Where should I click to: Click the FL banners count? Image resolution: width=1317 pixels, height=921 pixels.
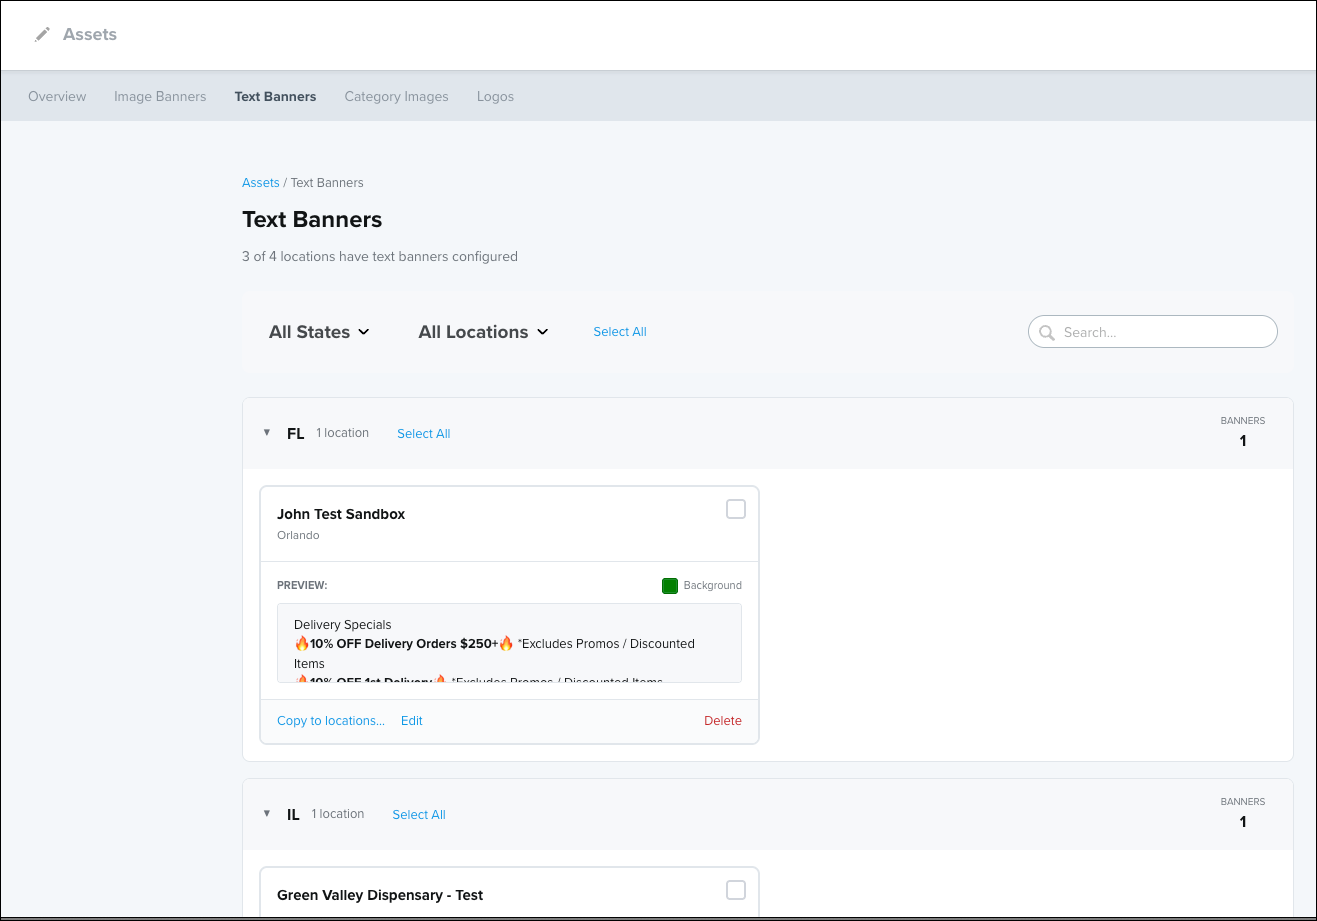1243,441
